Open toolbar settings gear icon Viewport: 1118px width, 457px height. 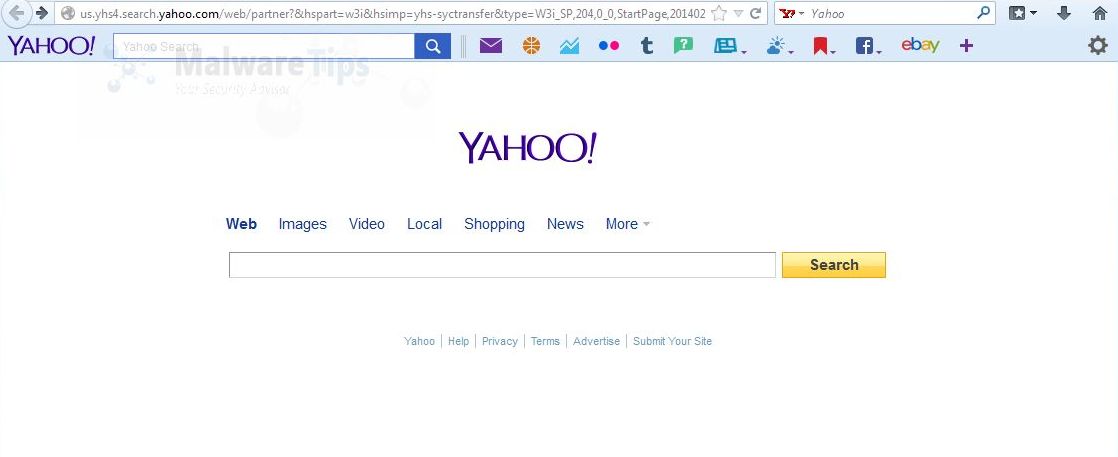coord(1097,46)
